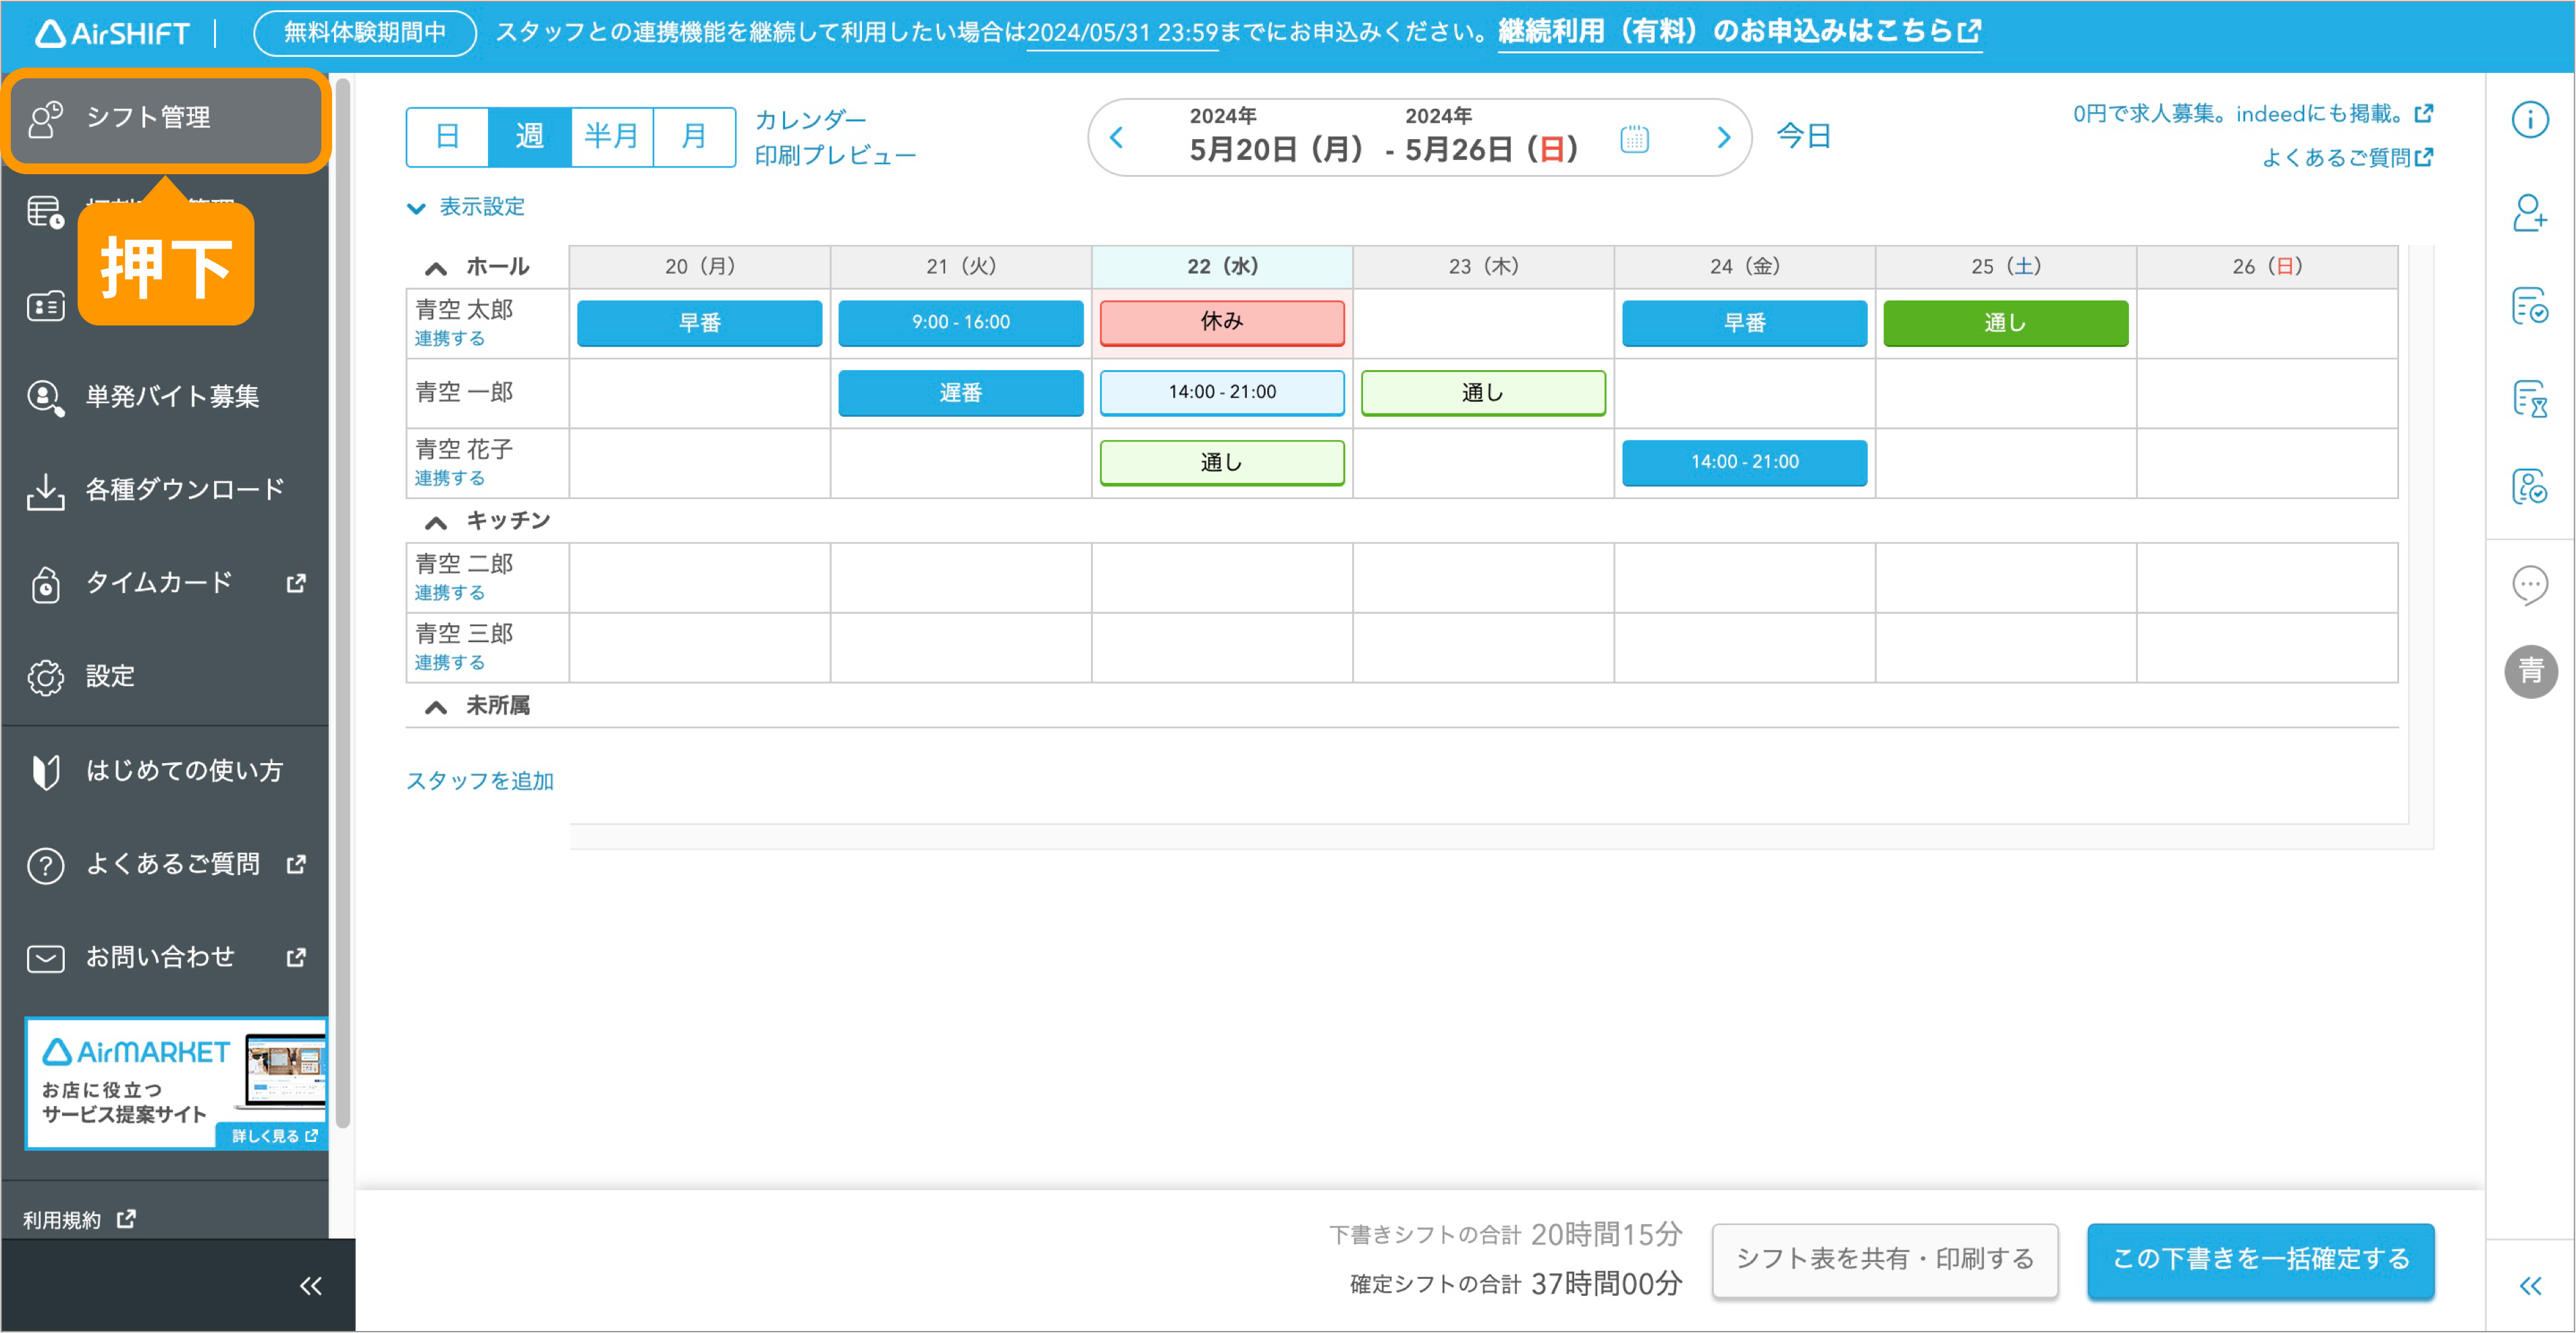
Task: Click the staff list check icon
Action: pos(2529,487)
